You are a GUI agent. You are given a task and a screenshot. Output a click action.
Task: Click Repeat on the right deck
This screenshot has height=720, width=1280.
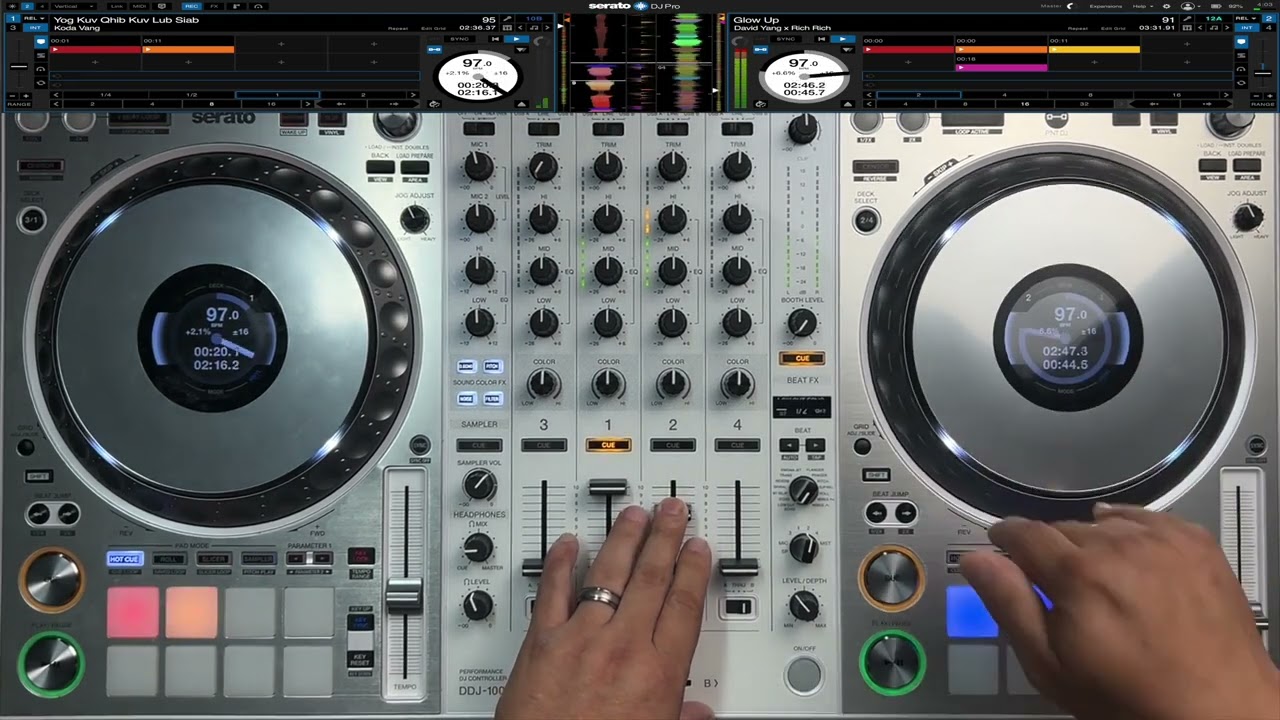1077,28
